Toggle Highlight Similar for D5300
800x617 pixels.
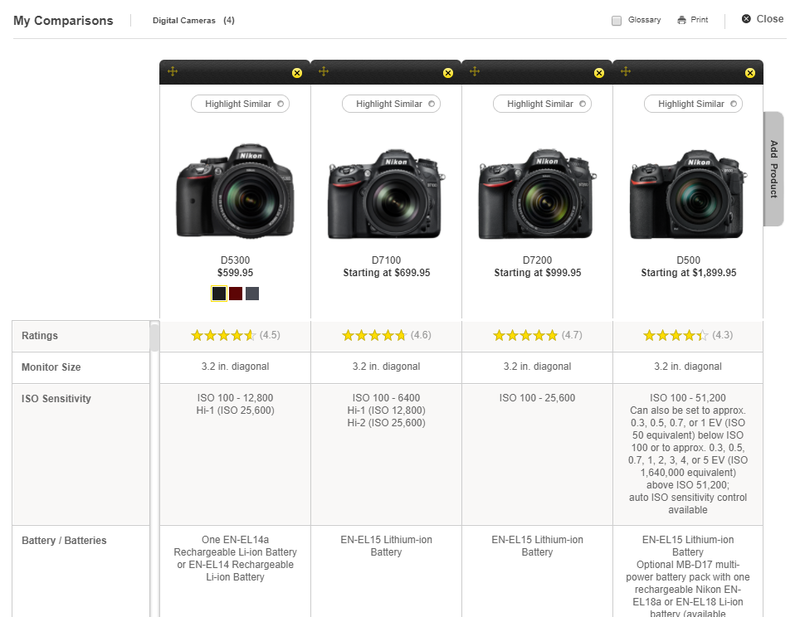coord(240,104)
